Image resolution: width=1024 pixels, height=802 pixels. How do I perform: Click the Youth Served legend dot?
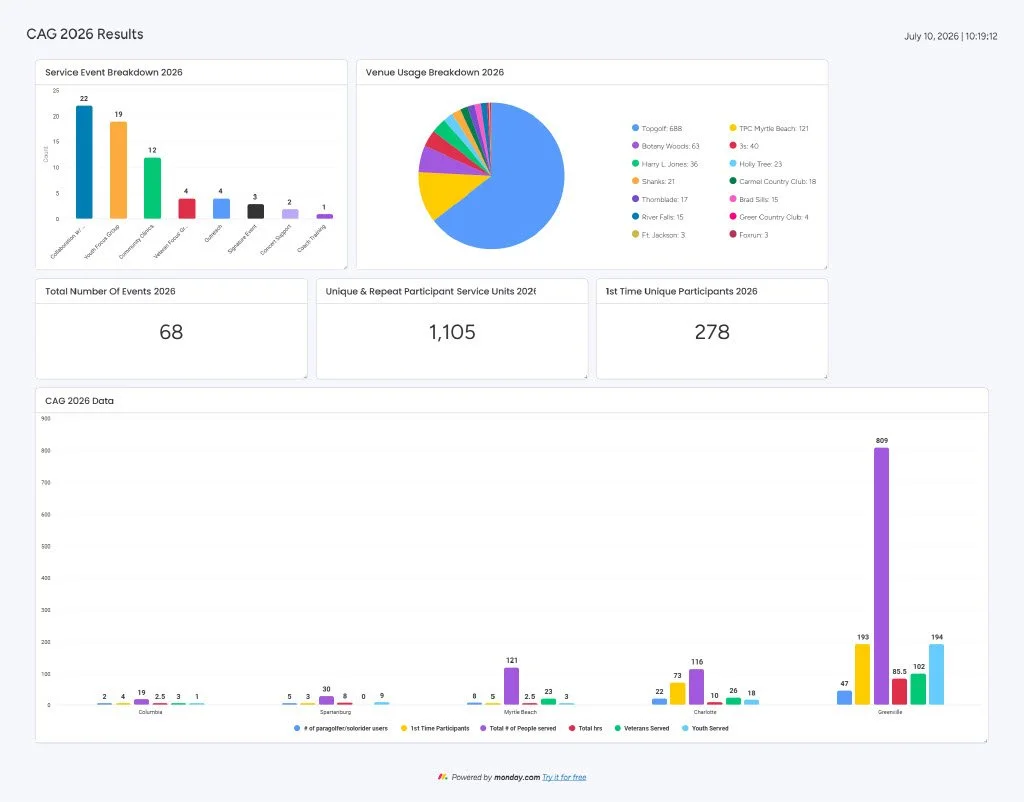(685, 728)
